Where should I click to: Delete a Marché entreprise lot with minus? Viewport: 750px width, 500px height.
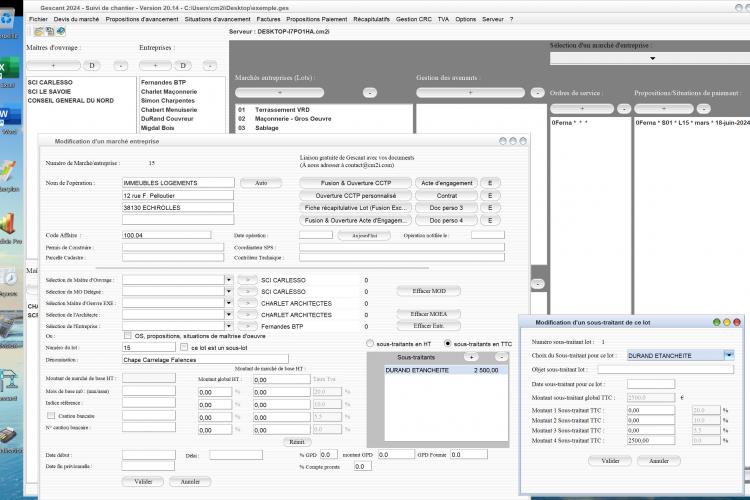370,92
